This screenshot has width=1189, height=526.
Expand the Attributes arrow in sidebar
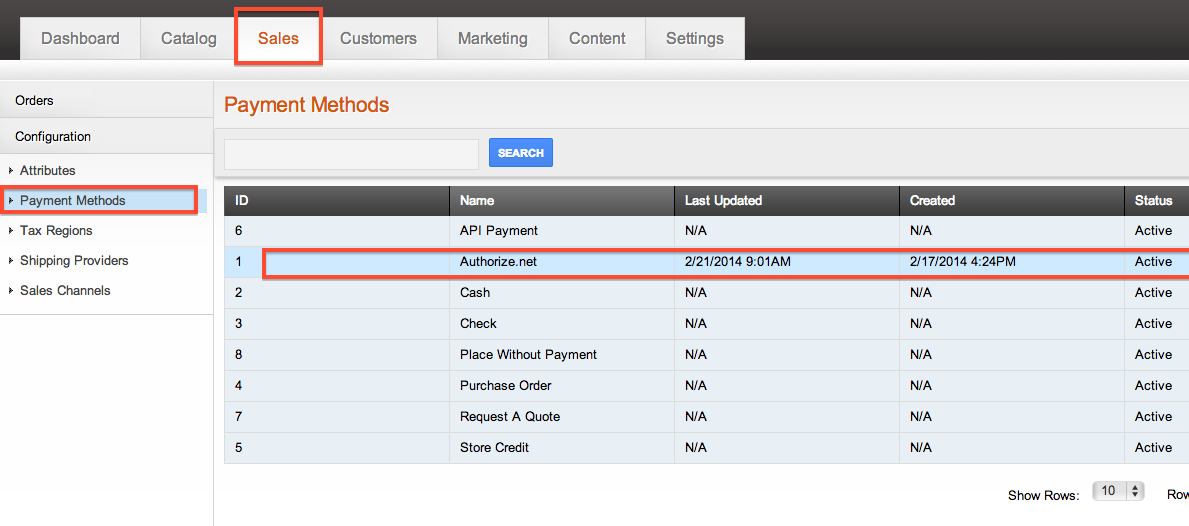11,171
